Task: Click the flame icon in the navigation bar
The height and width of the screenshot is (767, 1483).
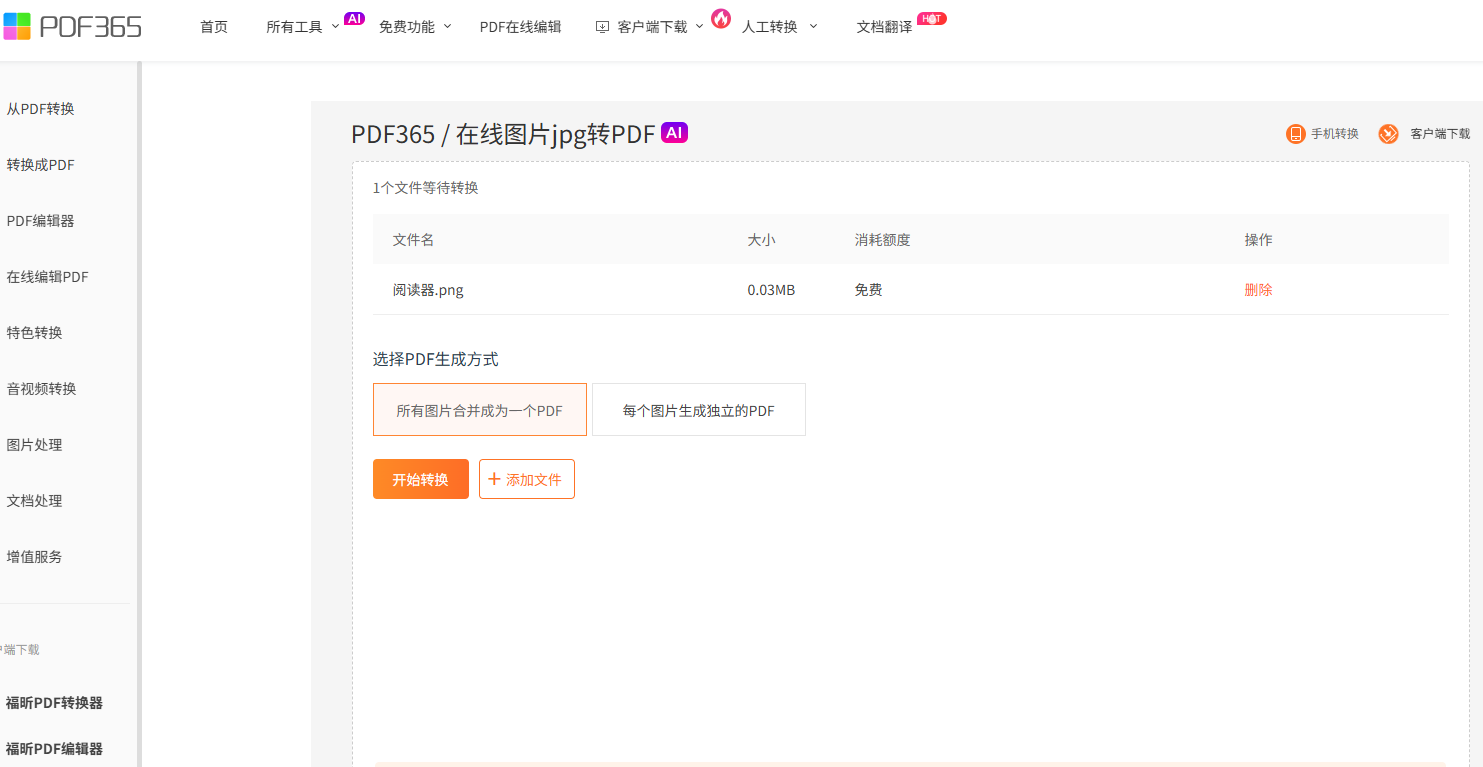Action: [x=721, y=18]
